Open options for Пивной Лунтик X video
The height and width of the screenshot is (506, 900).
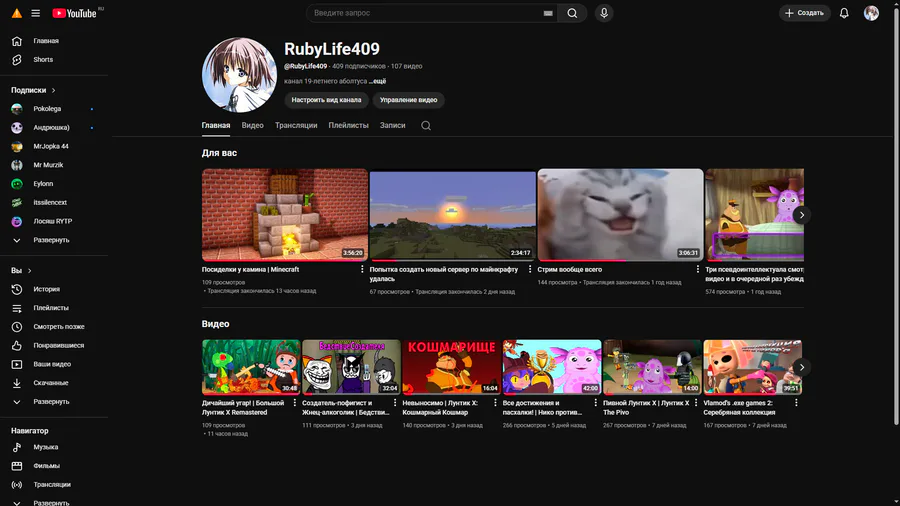(696, 403)
